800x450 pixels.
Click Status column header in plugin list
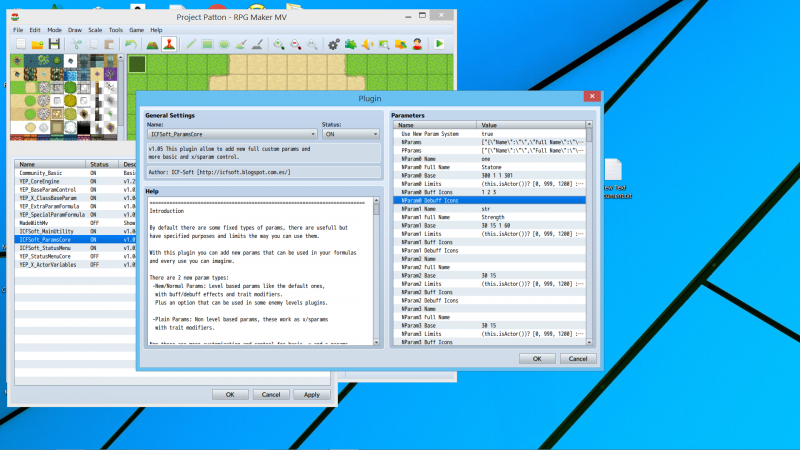point(102,164)
